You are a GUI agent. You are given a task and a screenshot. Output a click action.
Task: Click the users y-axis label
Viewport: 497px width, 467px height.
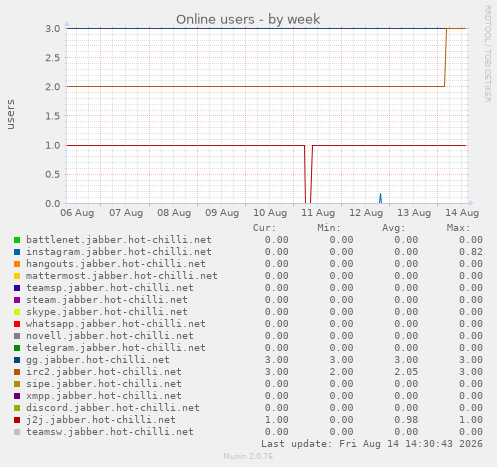(x=10, y=114)
